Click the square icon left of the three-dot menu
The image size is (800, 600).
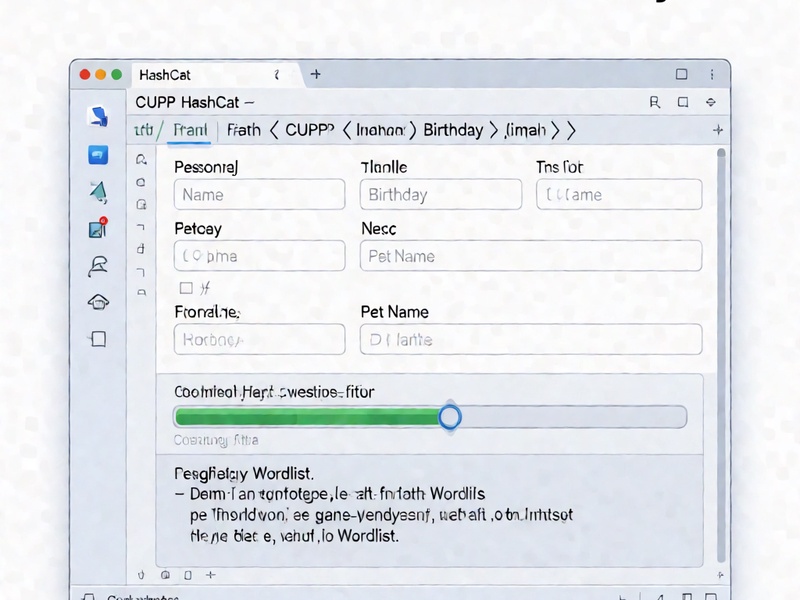[682, 74]
